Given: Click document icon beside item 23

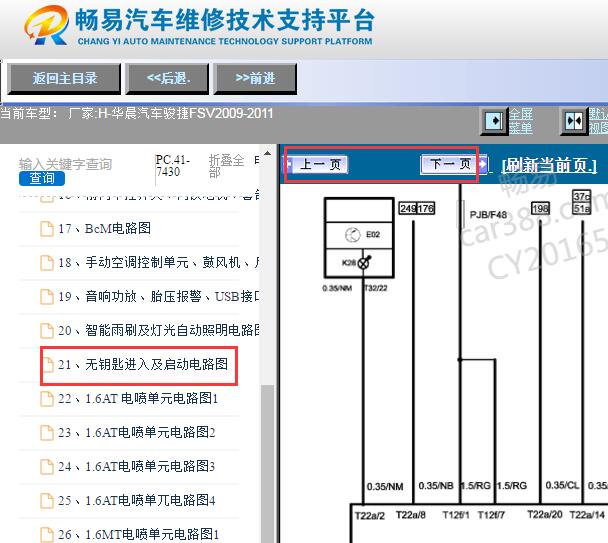Looking at the screenshot, I should [47, 432].
